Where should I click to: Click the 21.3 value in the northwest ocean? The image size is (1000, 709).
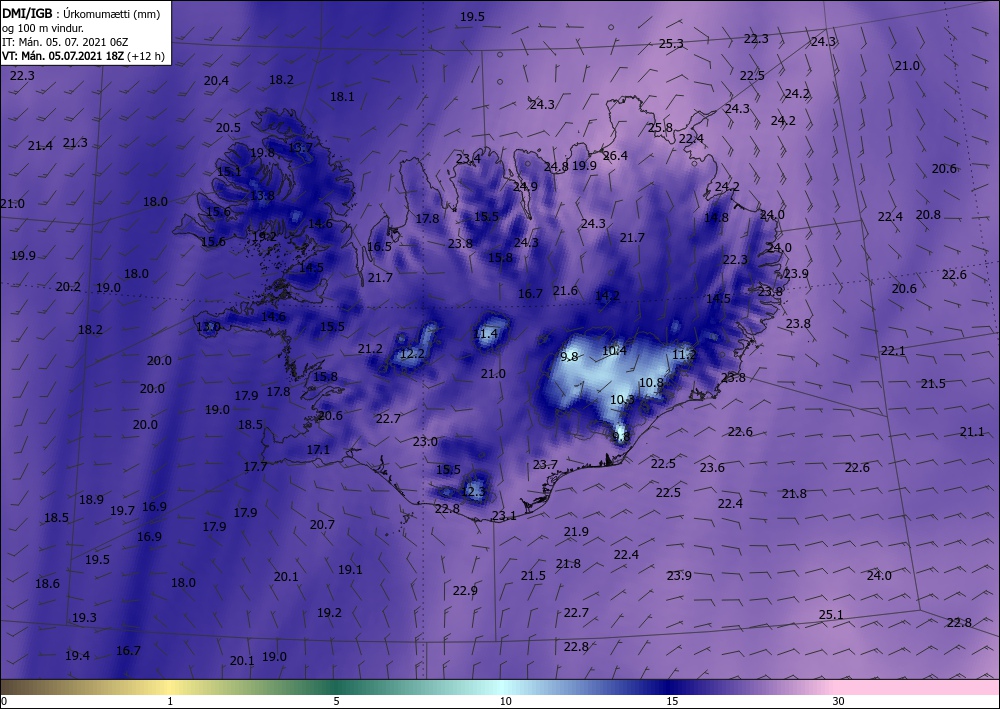click(x=75, y=142)
